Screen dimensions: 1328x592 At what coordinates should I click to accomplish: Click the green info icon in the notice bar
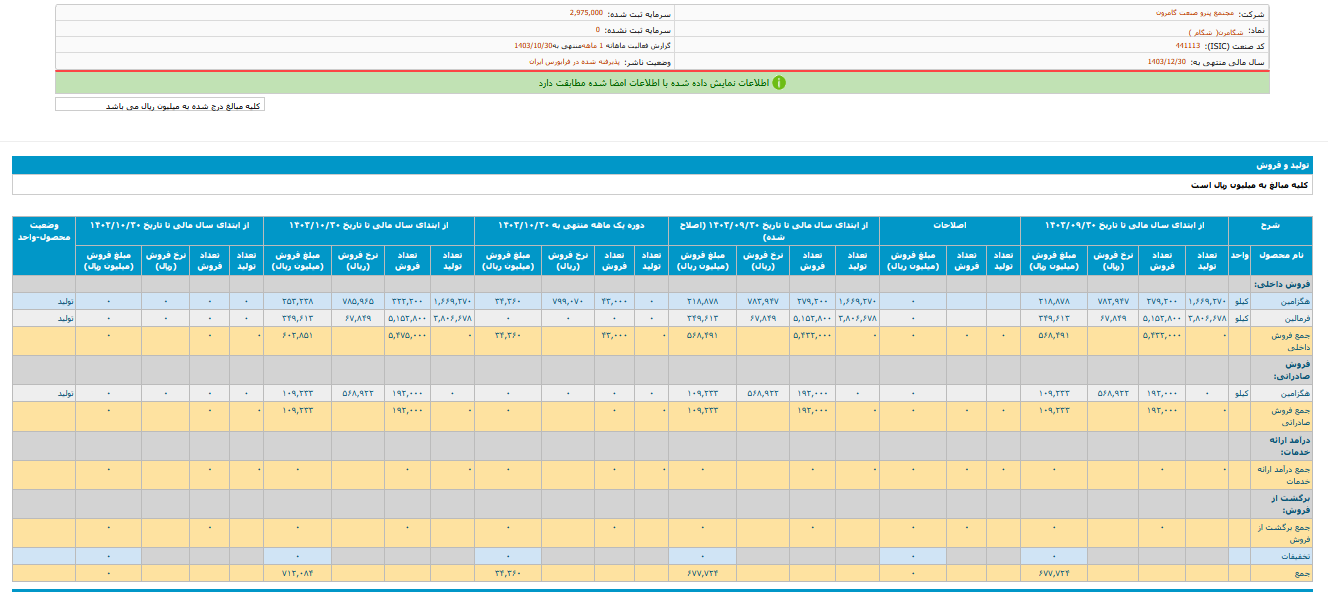pyautogui.click(x=779, y=83)
